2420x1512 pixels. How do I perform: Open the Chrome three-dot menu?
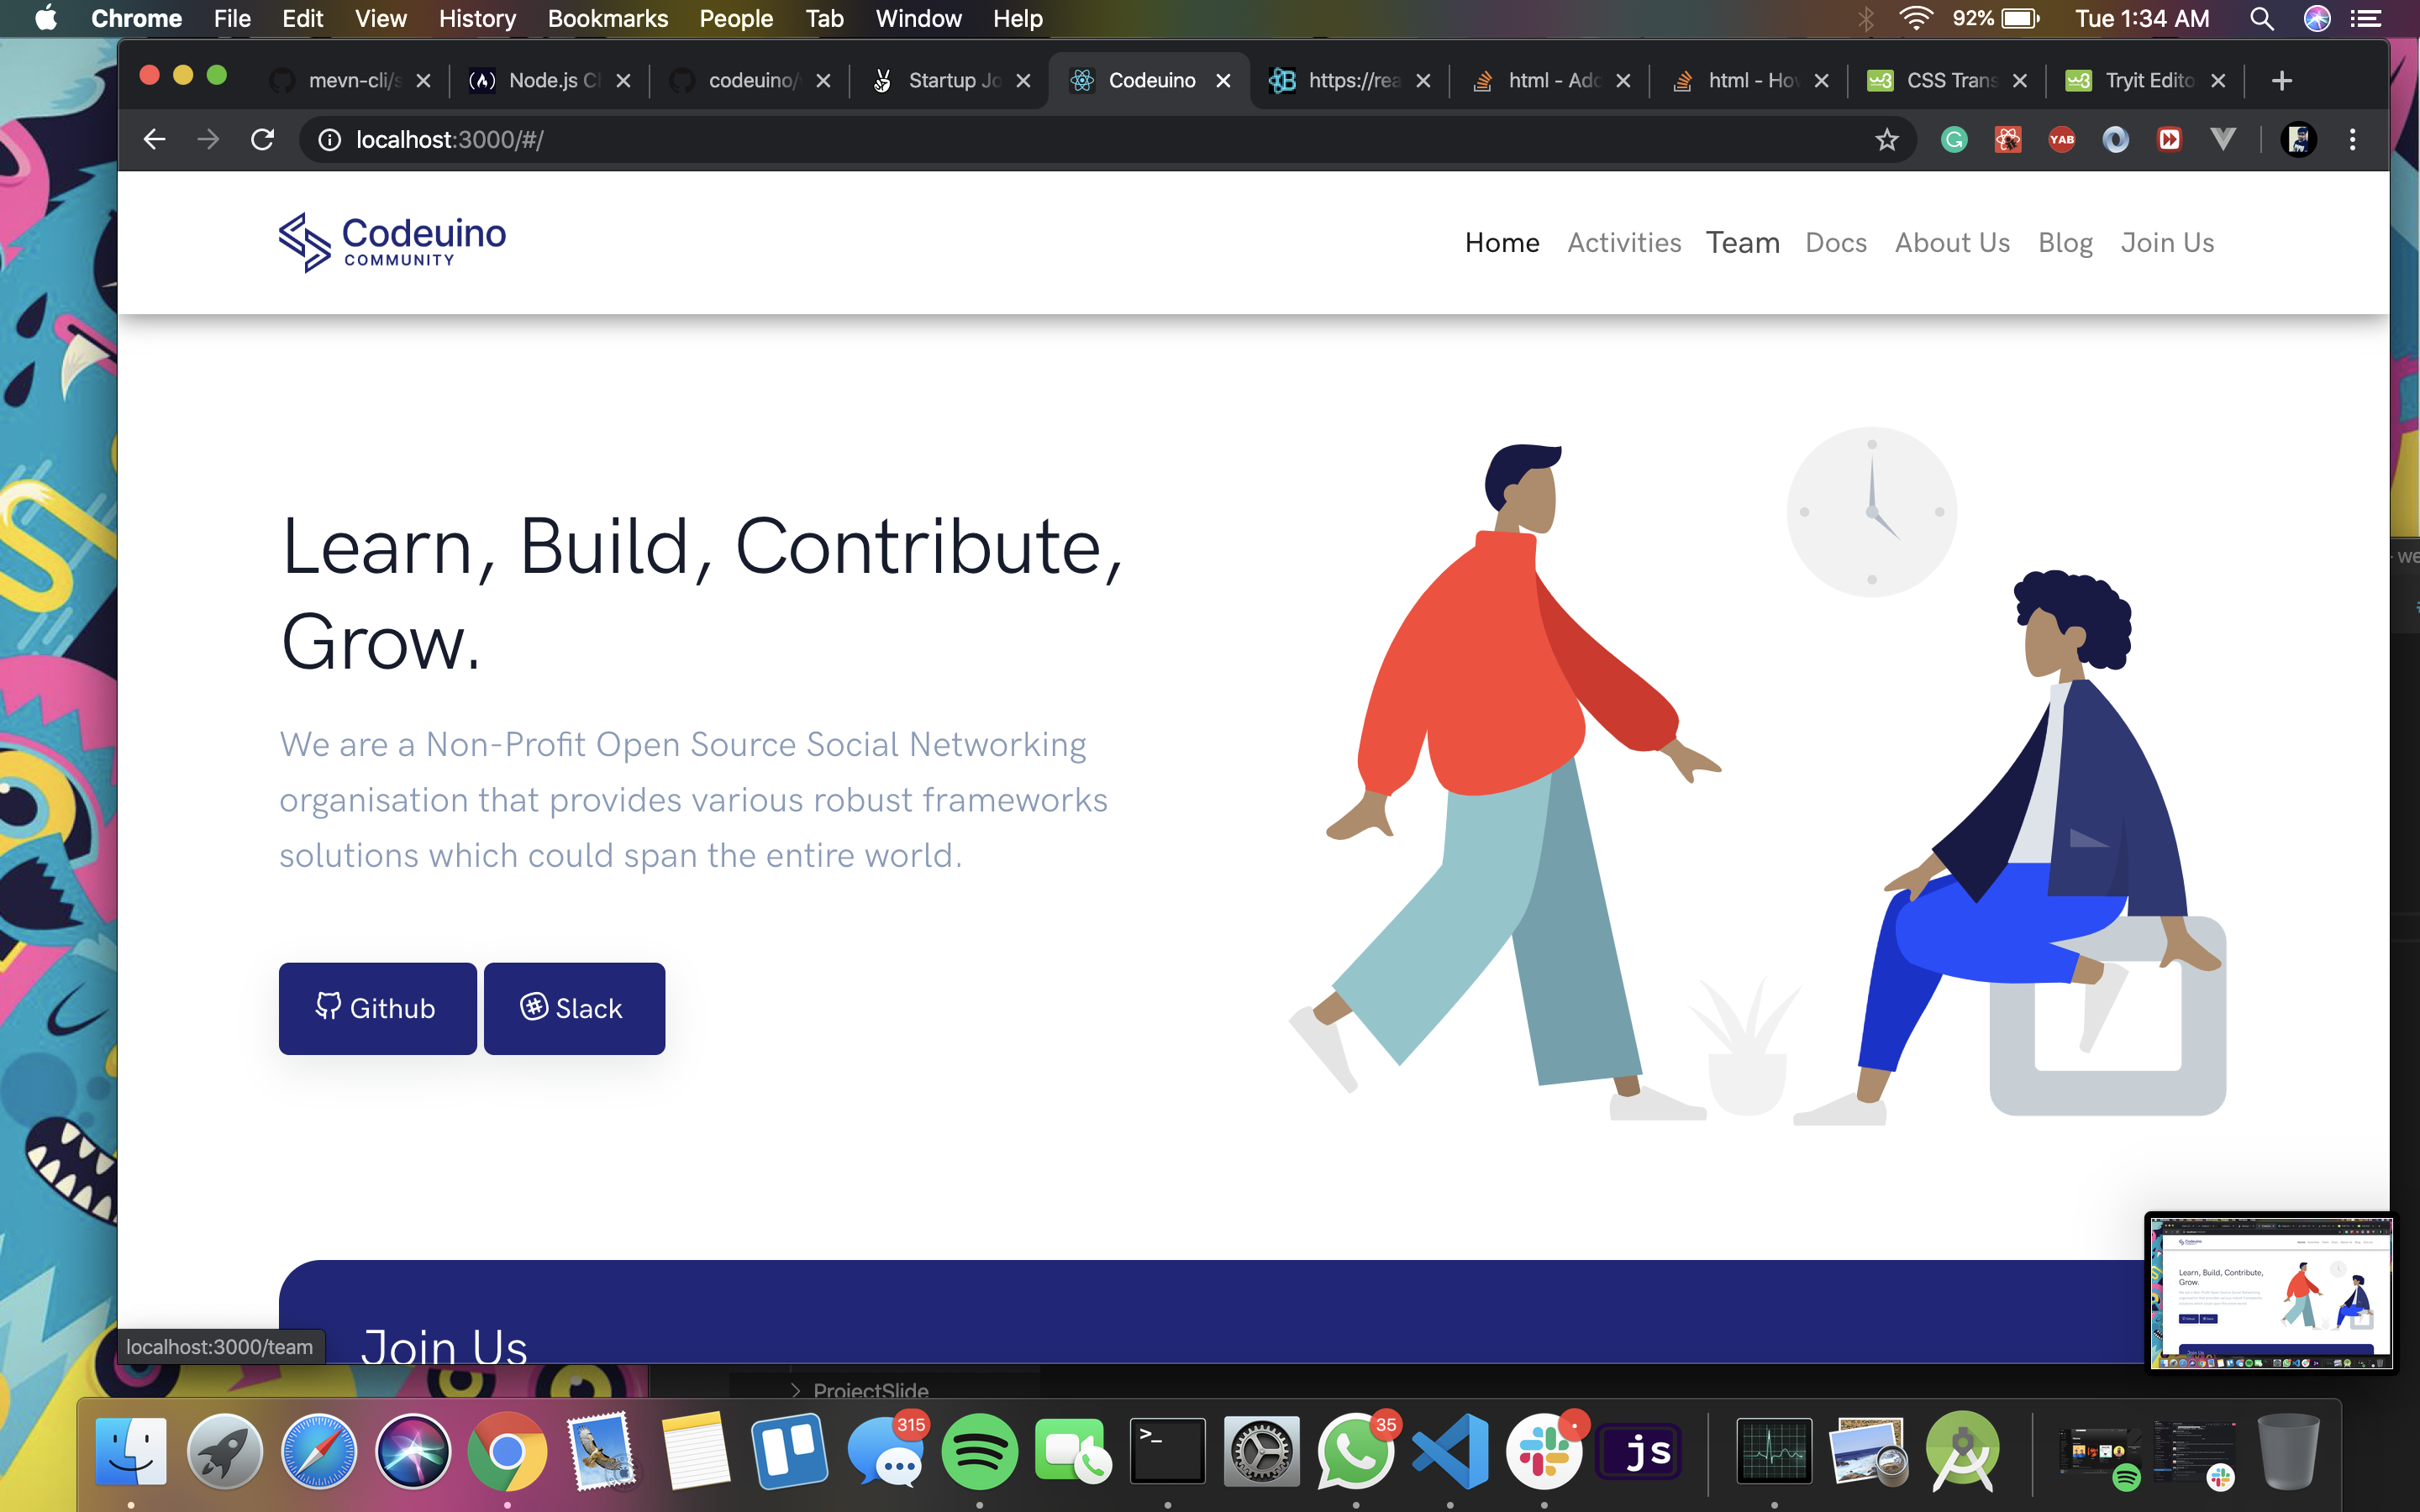tap(2352, 140)
